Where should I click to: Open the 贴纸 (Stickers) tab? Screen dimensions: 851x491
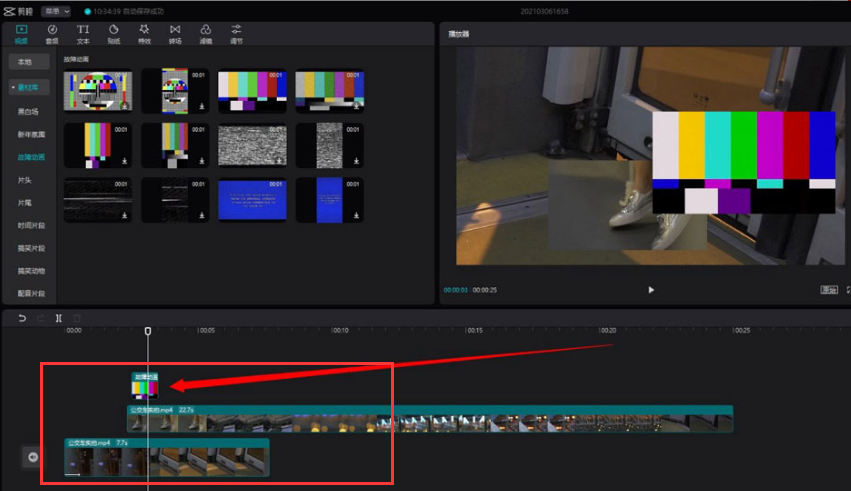pos(113,34)
